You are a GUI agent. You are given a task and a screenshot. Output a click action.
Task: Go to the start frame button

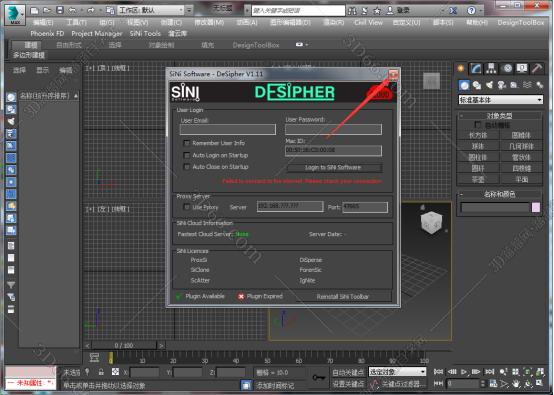pyautogui.click(x=438, y=372)
